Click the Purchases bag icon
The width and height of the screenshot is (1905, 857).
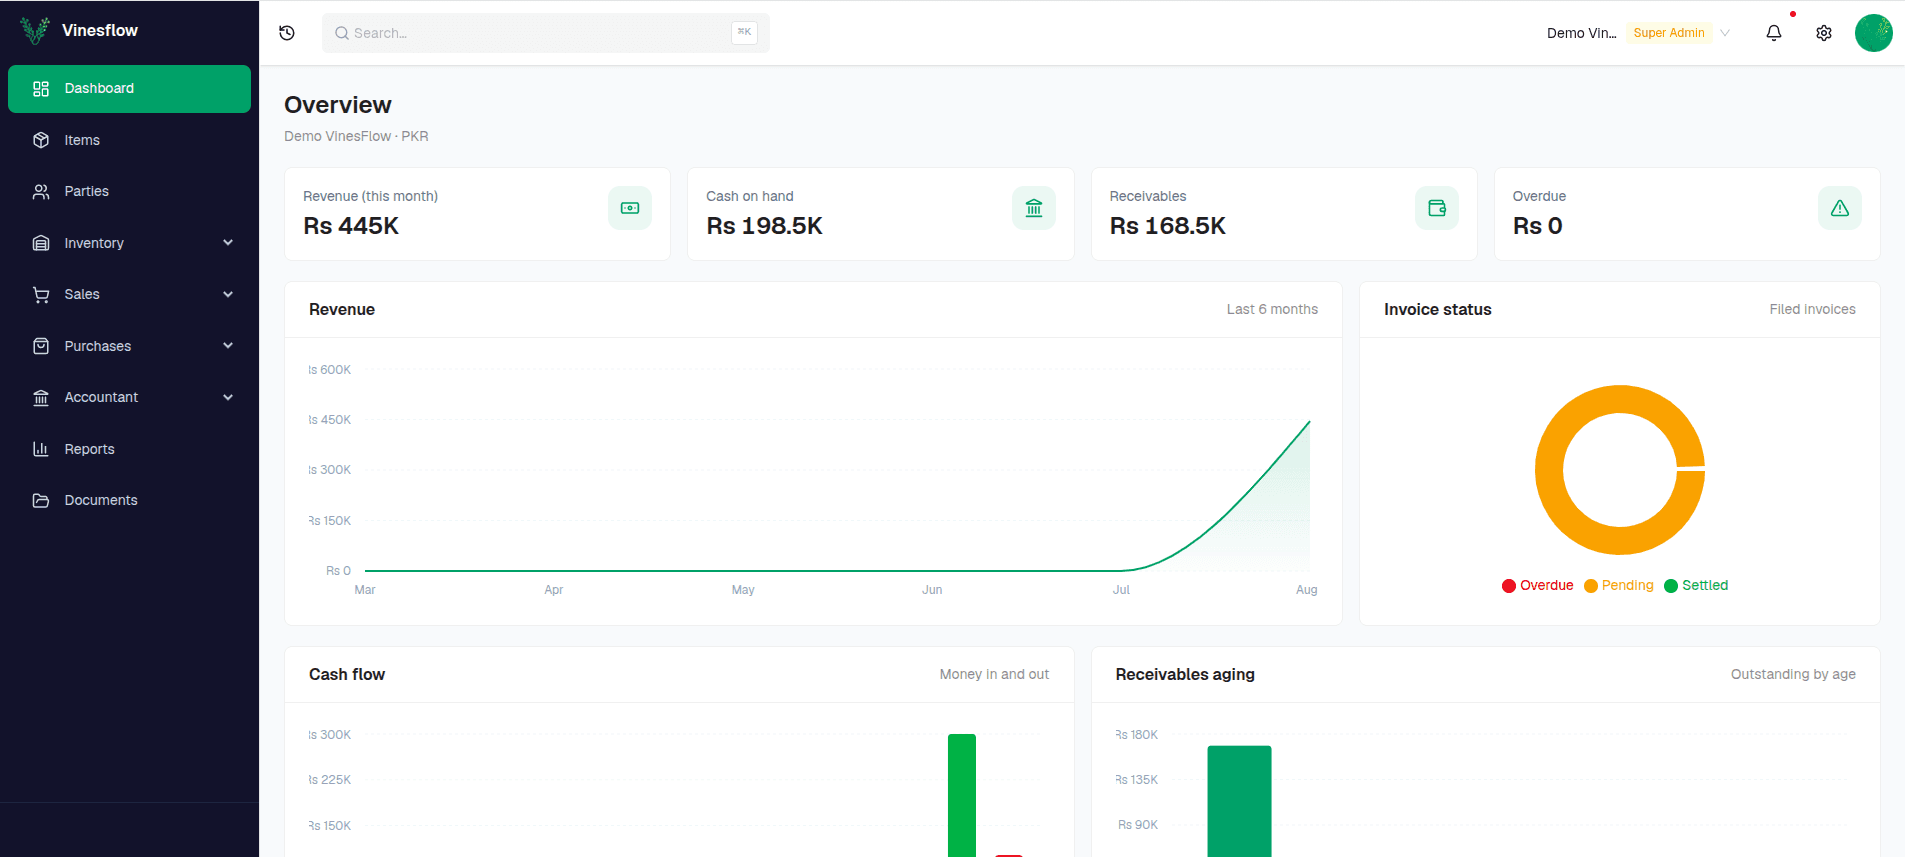41,346
